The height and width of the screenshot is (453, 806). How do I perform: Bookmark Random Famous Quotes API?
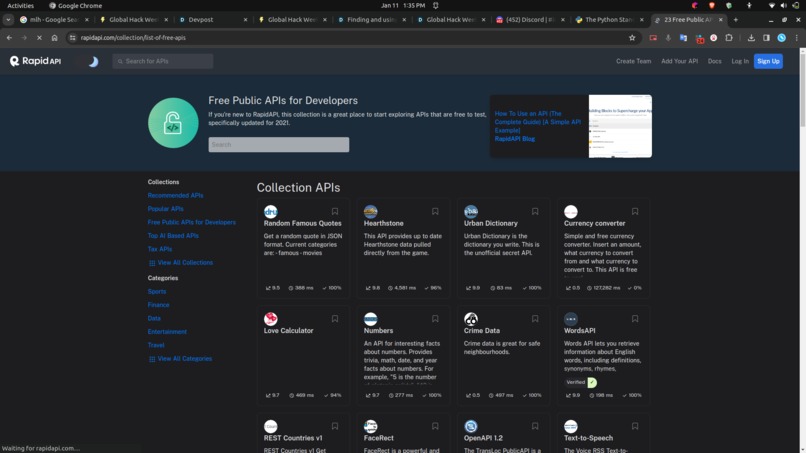pos(335,211)
